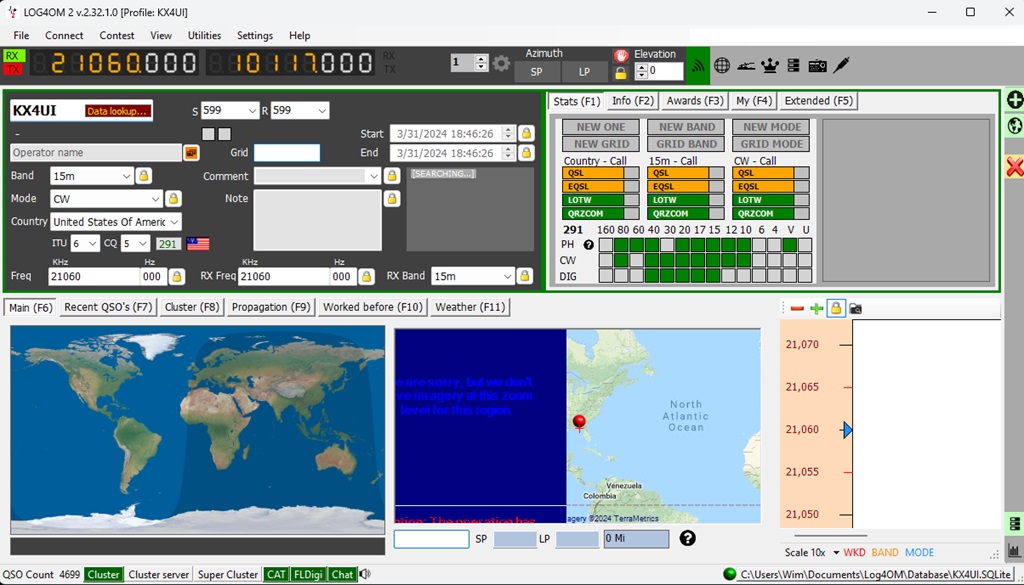Screen dimensions: 1024x585
Task: Click the band map camera folder icon
Action: coord(855,308)
